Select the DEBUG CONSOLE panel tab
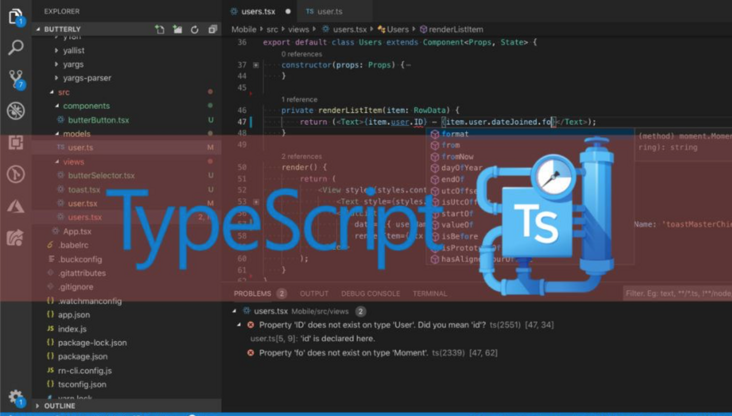Screen dimensions: 732x416 click(x=370, y=294)
